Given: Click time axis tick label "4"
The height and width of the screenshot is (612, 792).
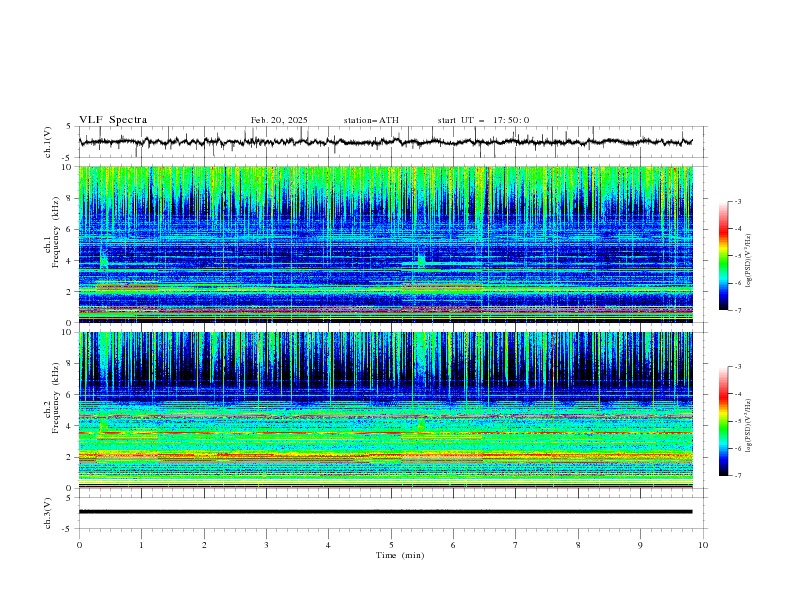Looking at the screenshot, I should tap(328, 545).
